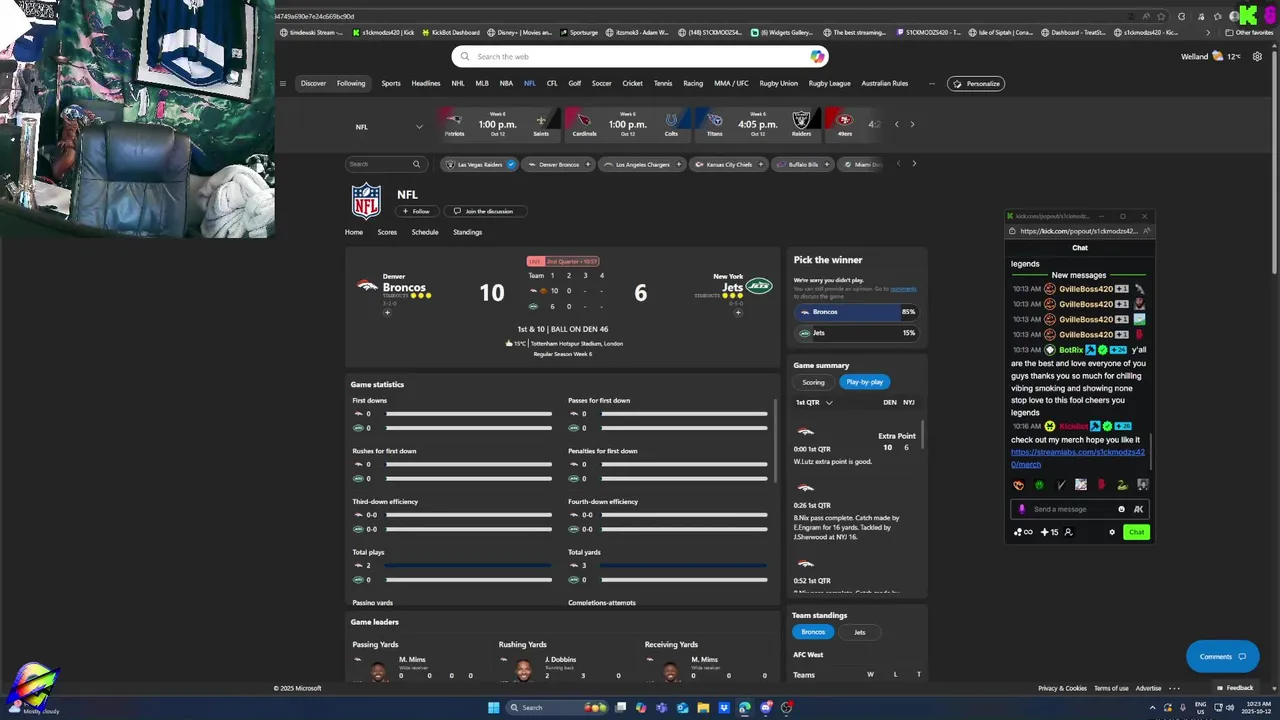Follow the Kansas City Chiefs chip
Viewport: 1280px width, 720px height.
[760, 164]
